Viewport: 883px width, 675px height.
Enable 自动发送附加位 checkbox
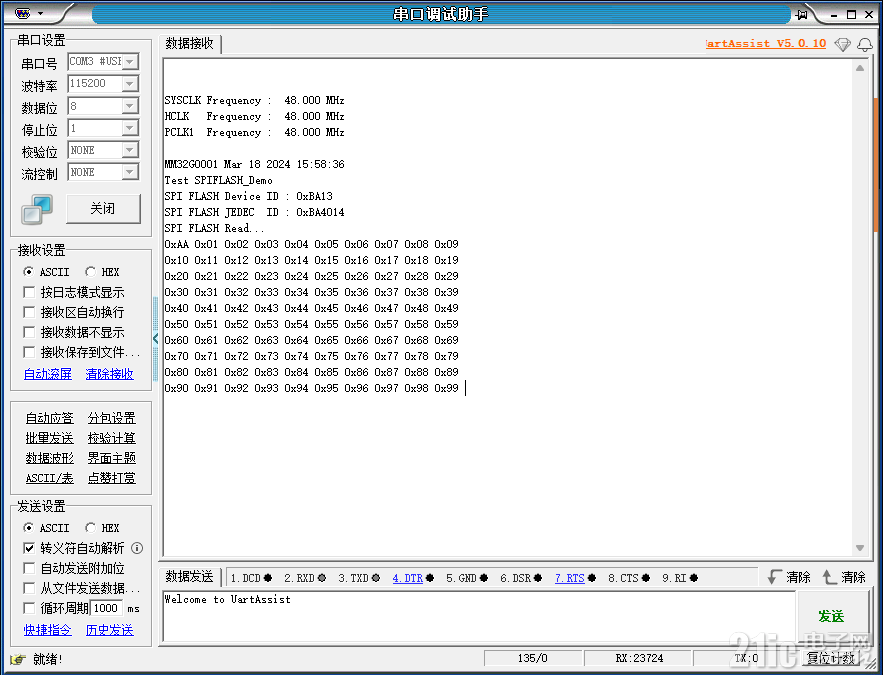click(x=29, y=568)
